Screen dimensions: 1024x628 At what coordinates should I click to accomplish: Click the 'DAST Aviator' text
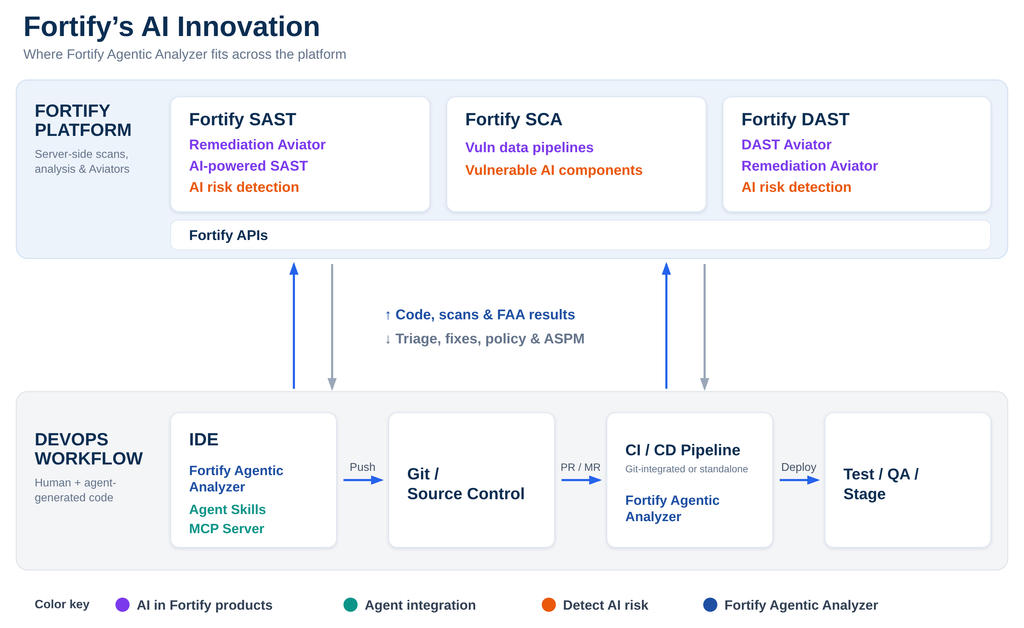[786, 144]
